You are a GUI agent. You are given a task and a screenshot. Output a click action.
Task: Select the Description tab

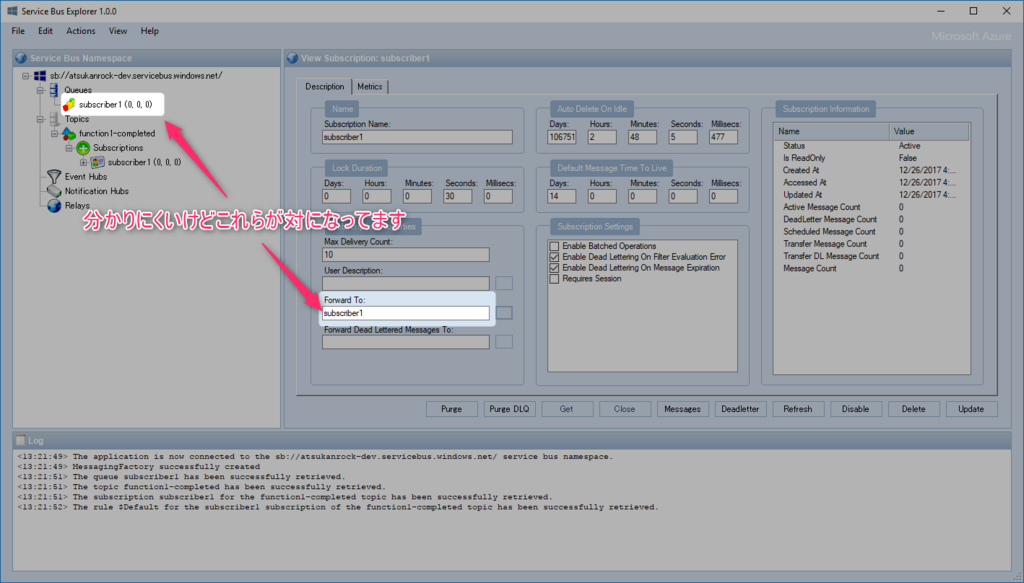coord(325,86)
